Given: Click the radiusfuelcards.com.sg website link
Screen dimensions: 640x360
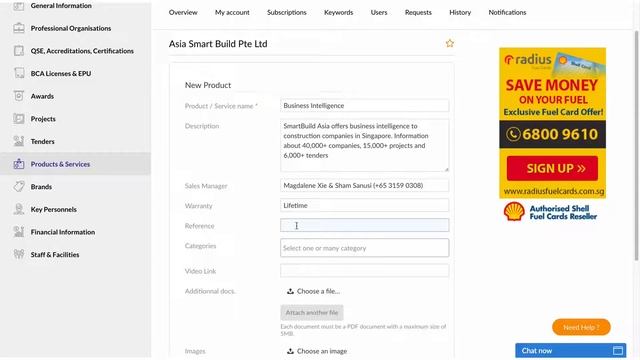Looking at the screenshot, I should [x=553, y=191].
